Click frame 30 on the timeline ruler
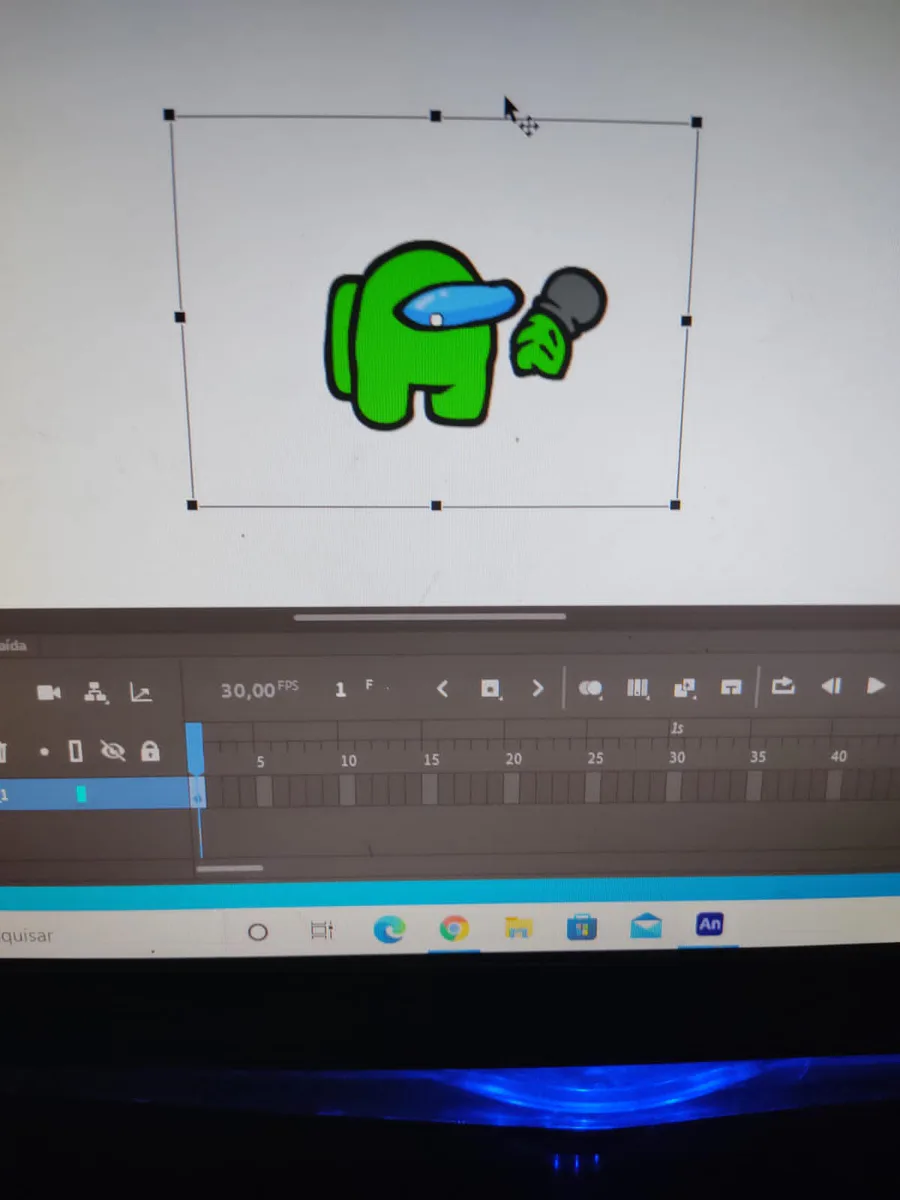The image size is (900, 1200). click(x=677, y=757)
